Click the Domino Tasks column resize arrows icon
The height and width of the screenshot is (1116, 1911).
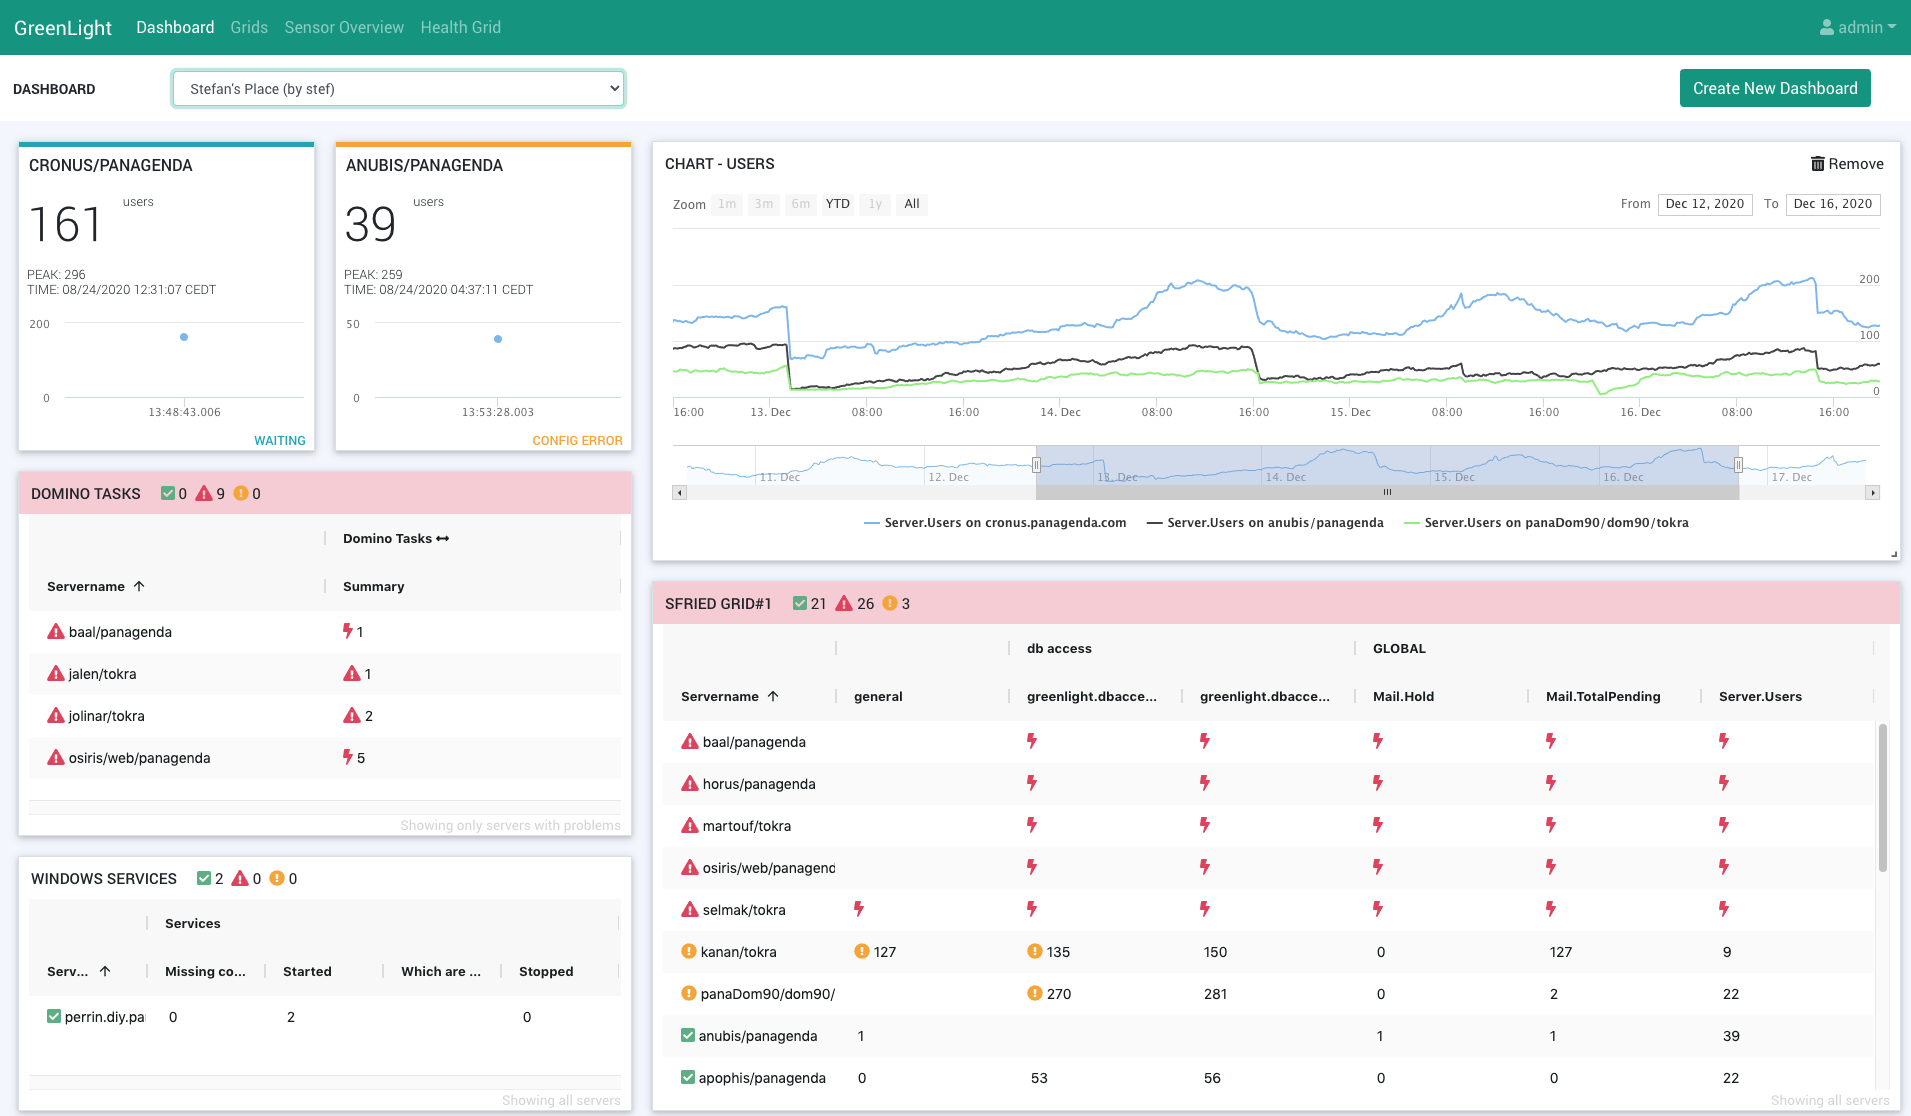pos(443,539)
